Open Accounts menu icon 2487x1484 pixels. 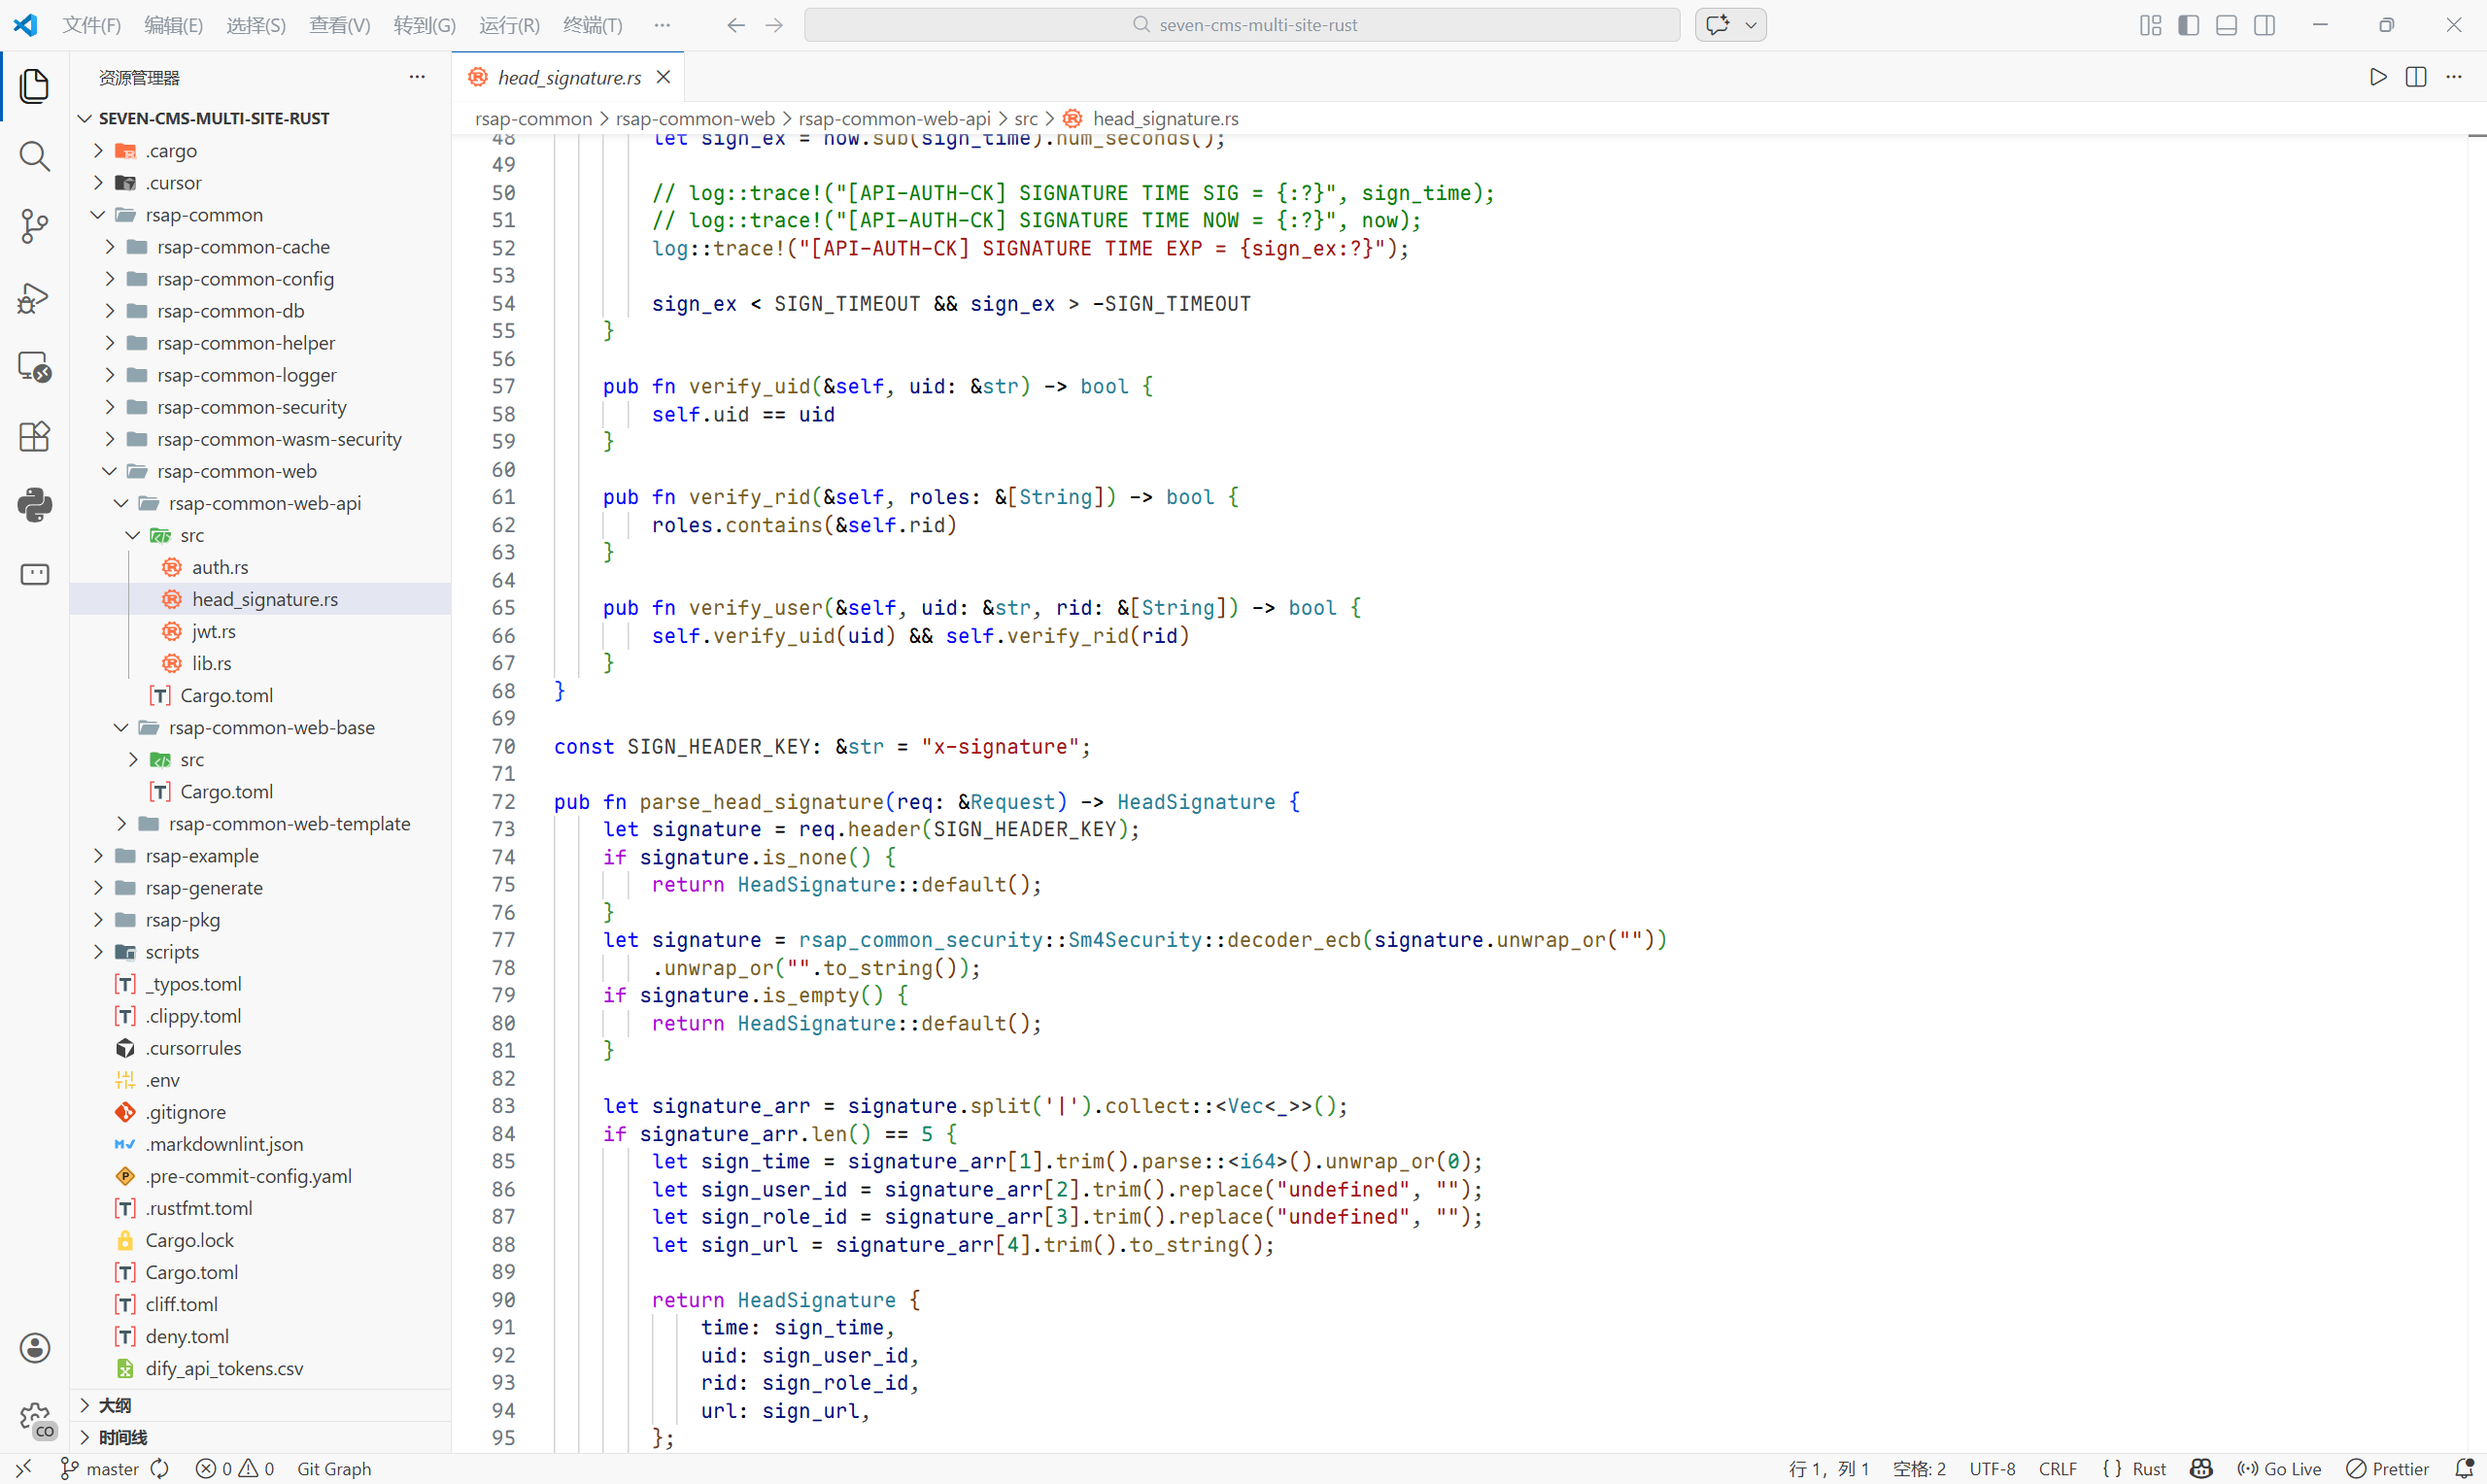coord(35,1348)
